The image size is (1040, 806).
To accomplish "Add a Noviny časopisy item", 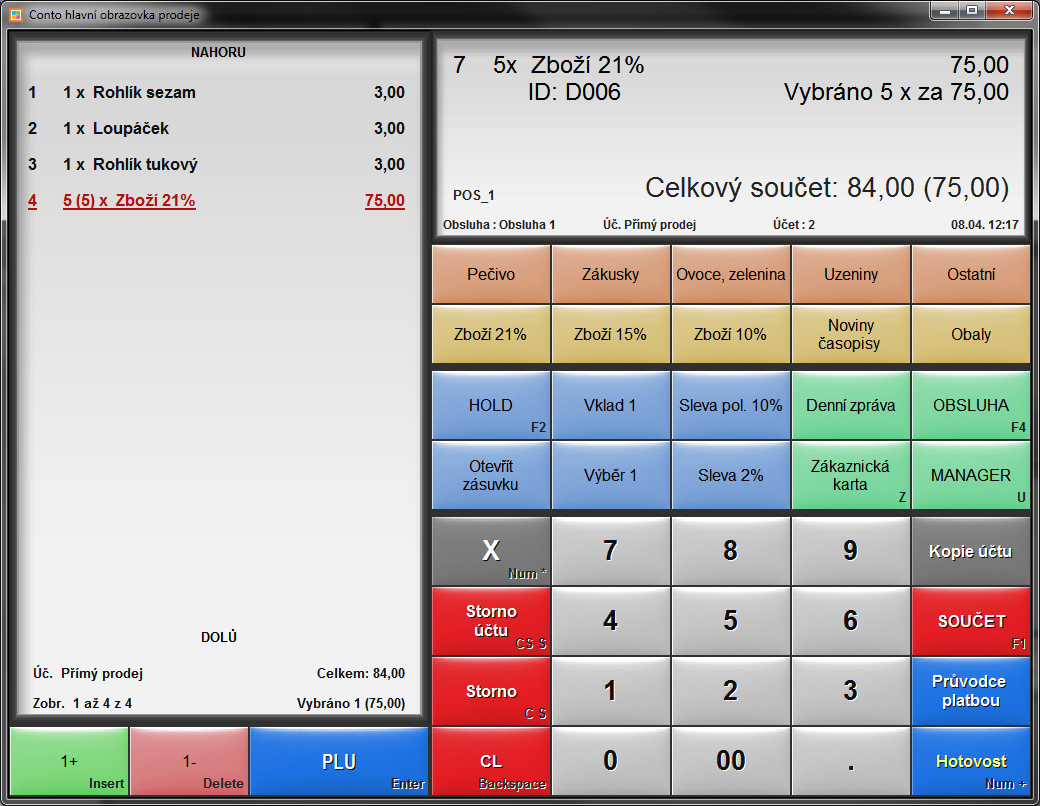I will 851,334.
